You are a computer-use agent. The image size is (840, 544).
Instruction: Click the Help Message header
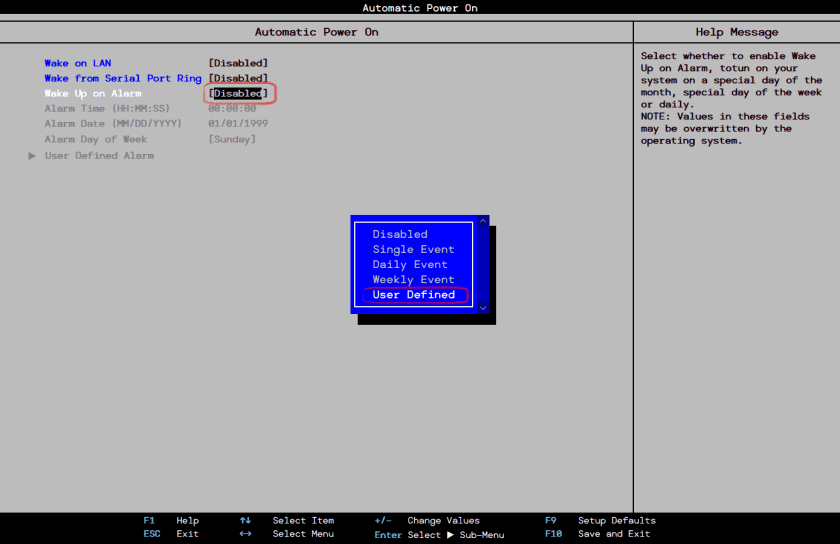coord(737,32)
